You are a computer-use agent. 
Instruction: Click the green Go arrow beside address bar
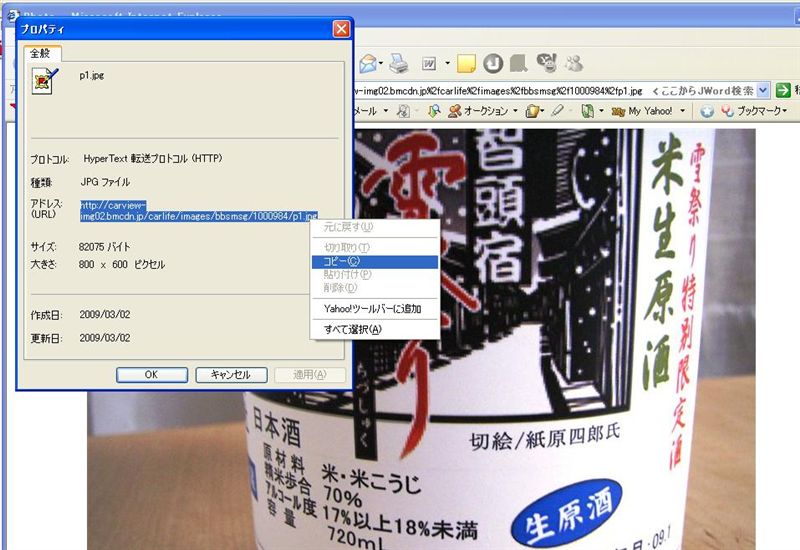(x=783, y=91)
